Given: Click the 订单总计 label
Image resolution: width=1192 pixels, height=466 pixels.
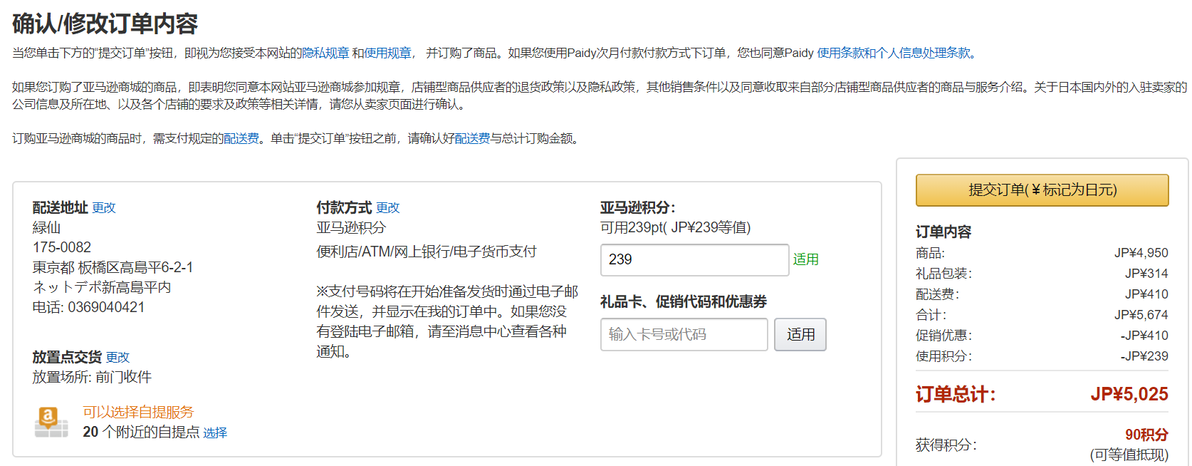Looking at the screenshot, I should click(x=956, y=395).
